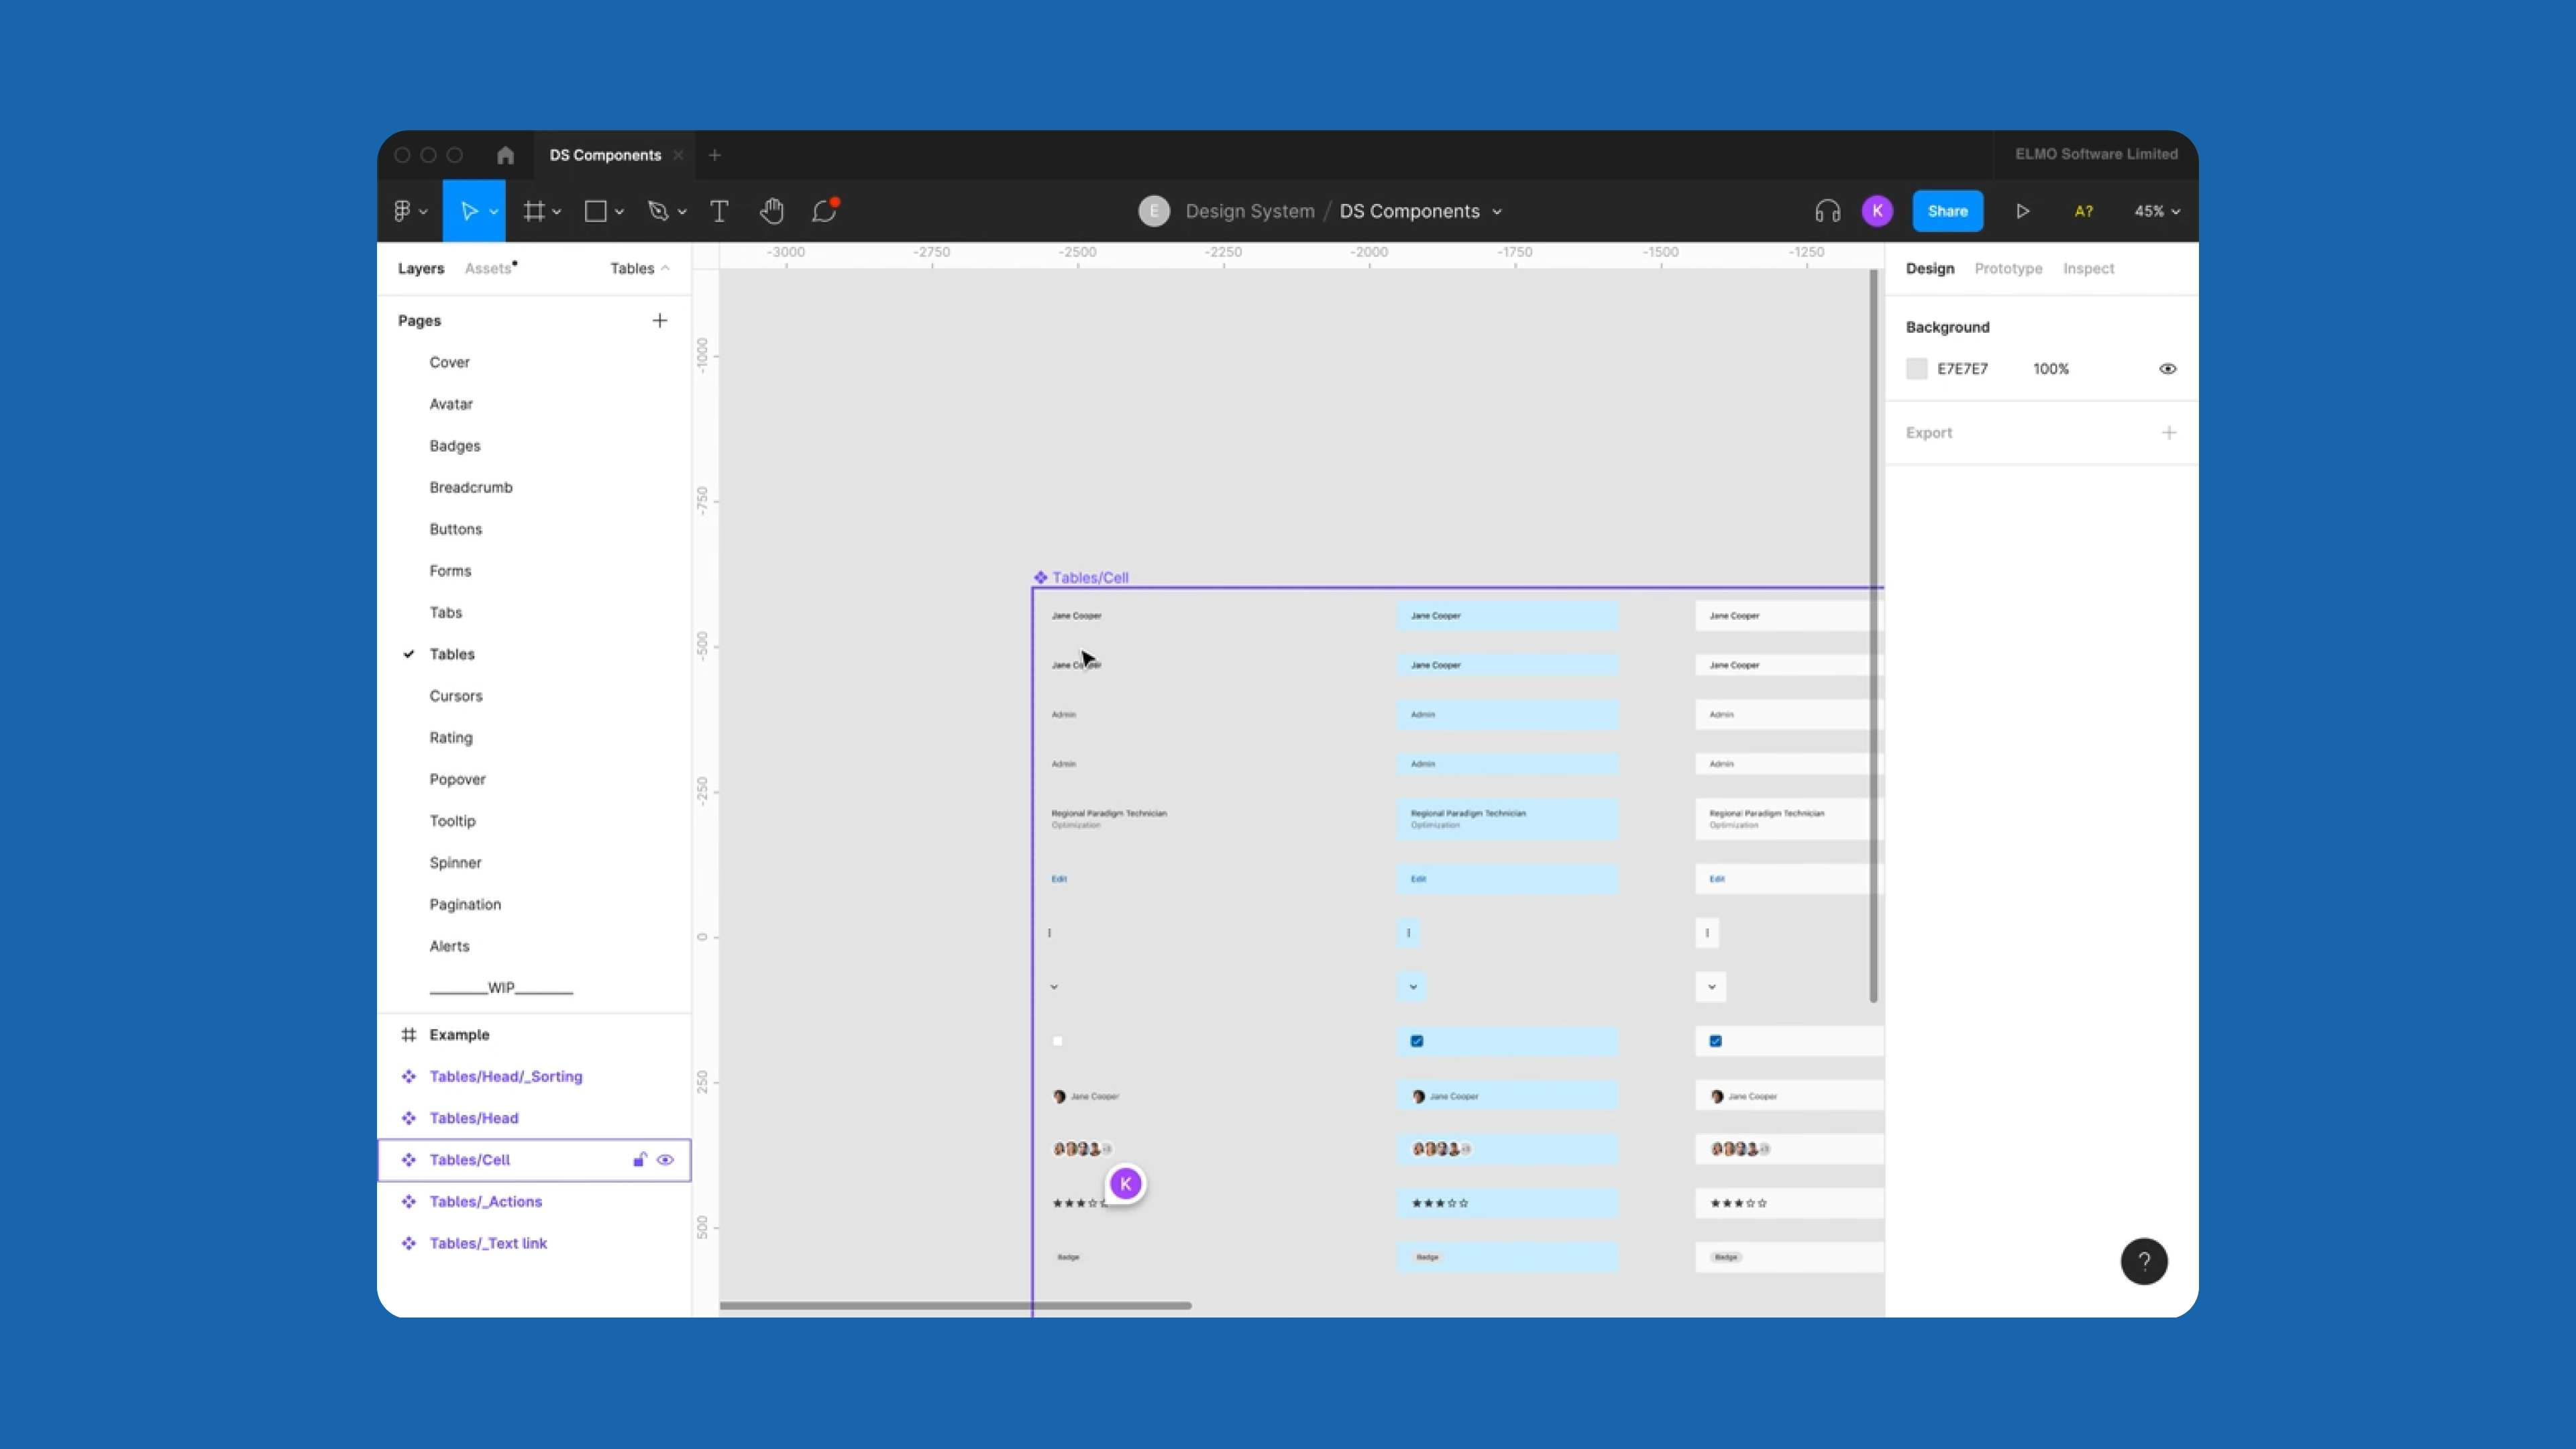This screenshot has height=1449, width=2576.
Task: Switch to the Design tab
Action: [x=1929, y=268]
